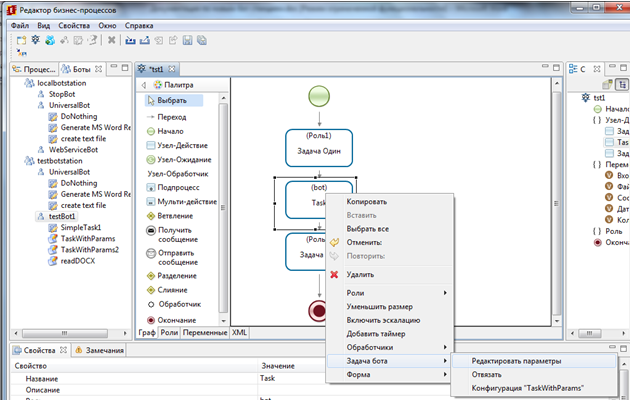
Task: Click the language icon on second toolbar row
Action: [x=22, y=53]
